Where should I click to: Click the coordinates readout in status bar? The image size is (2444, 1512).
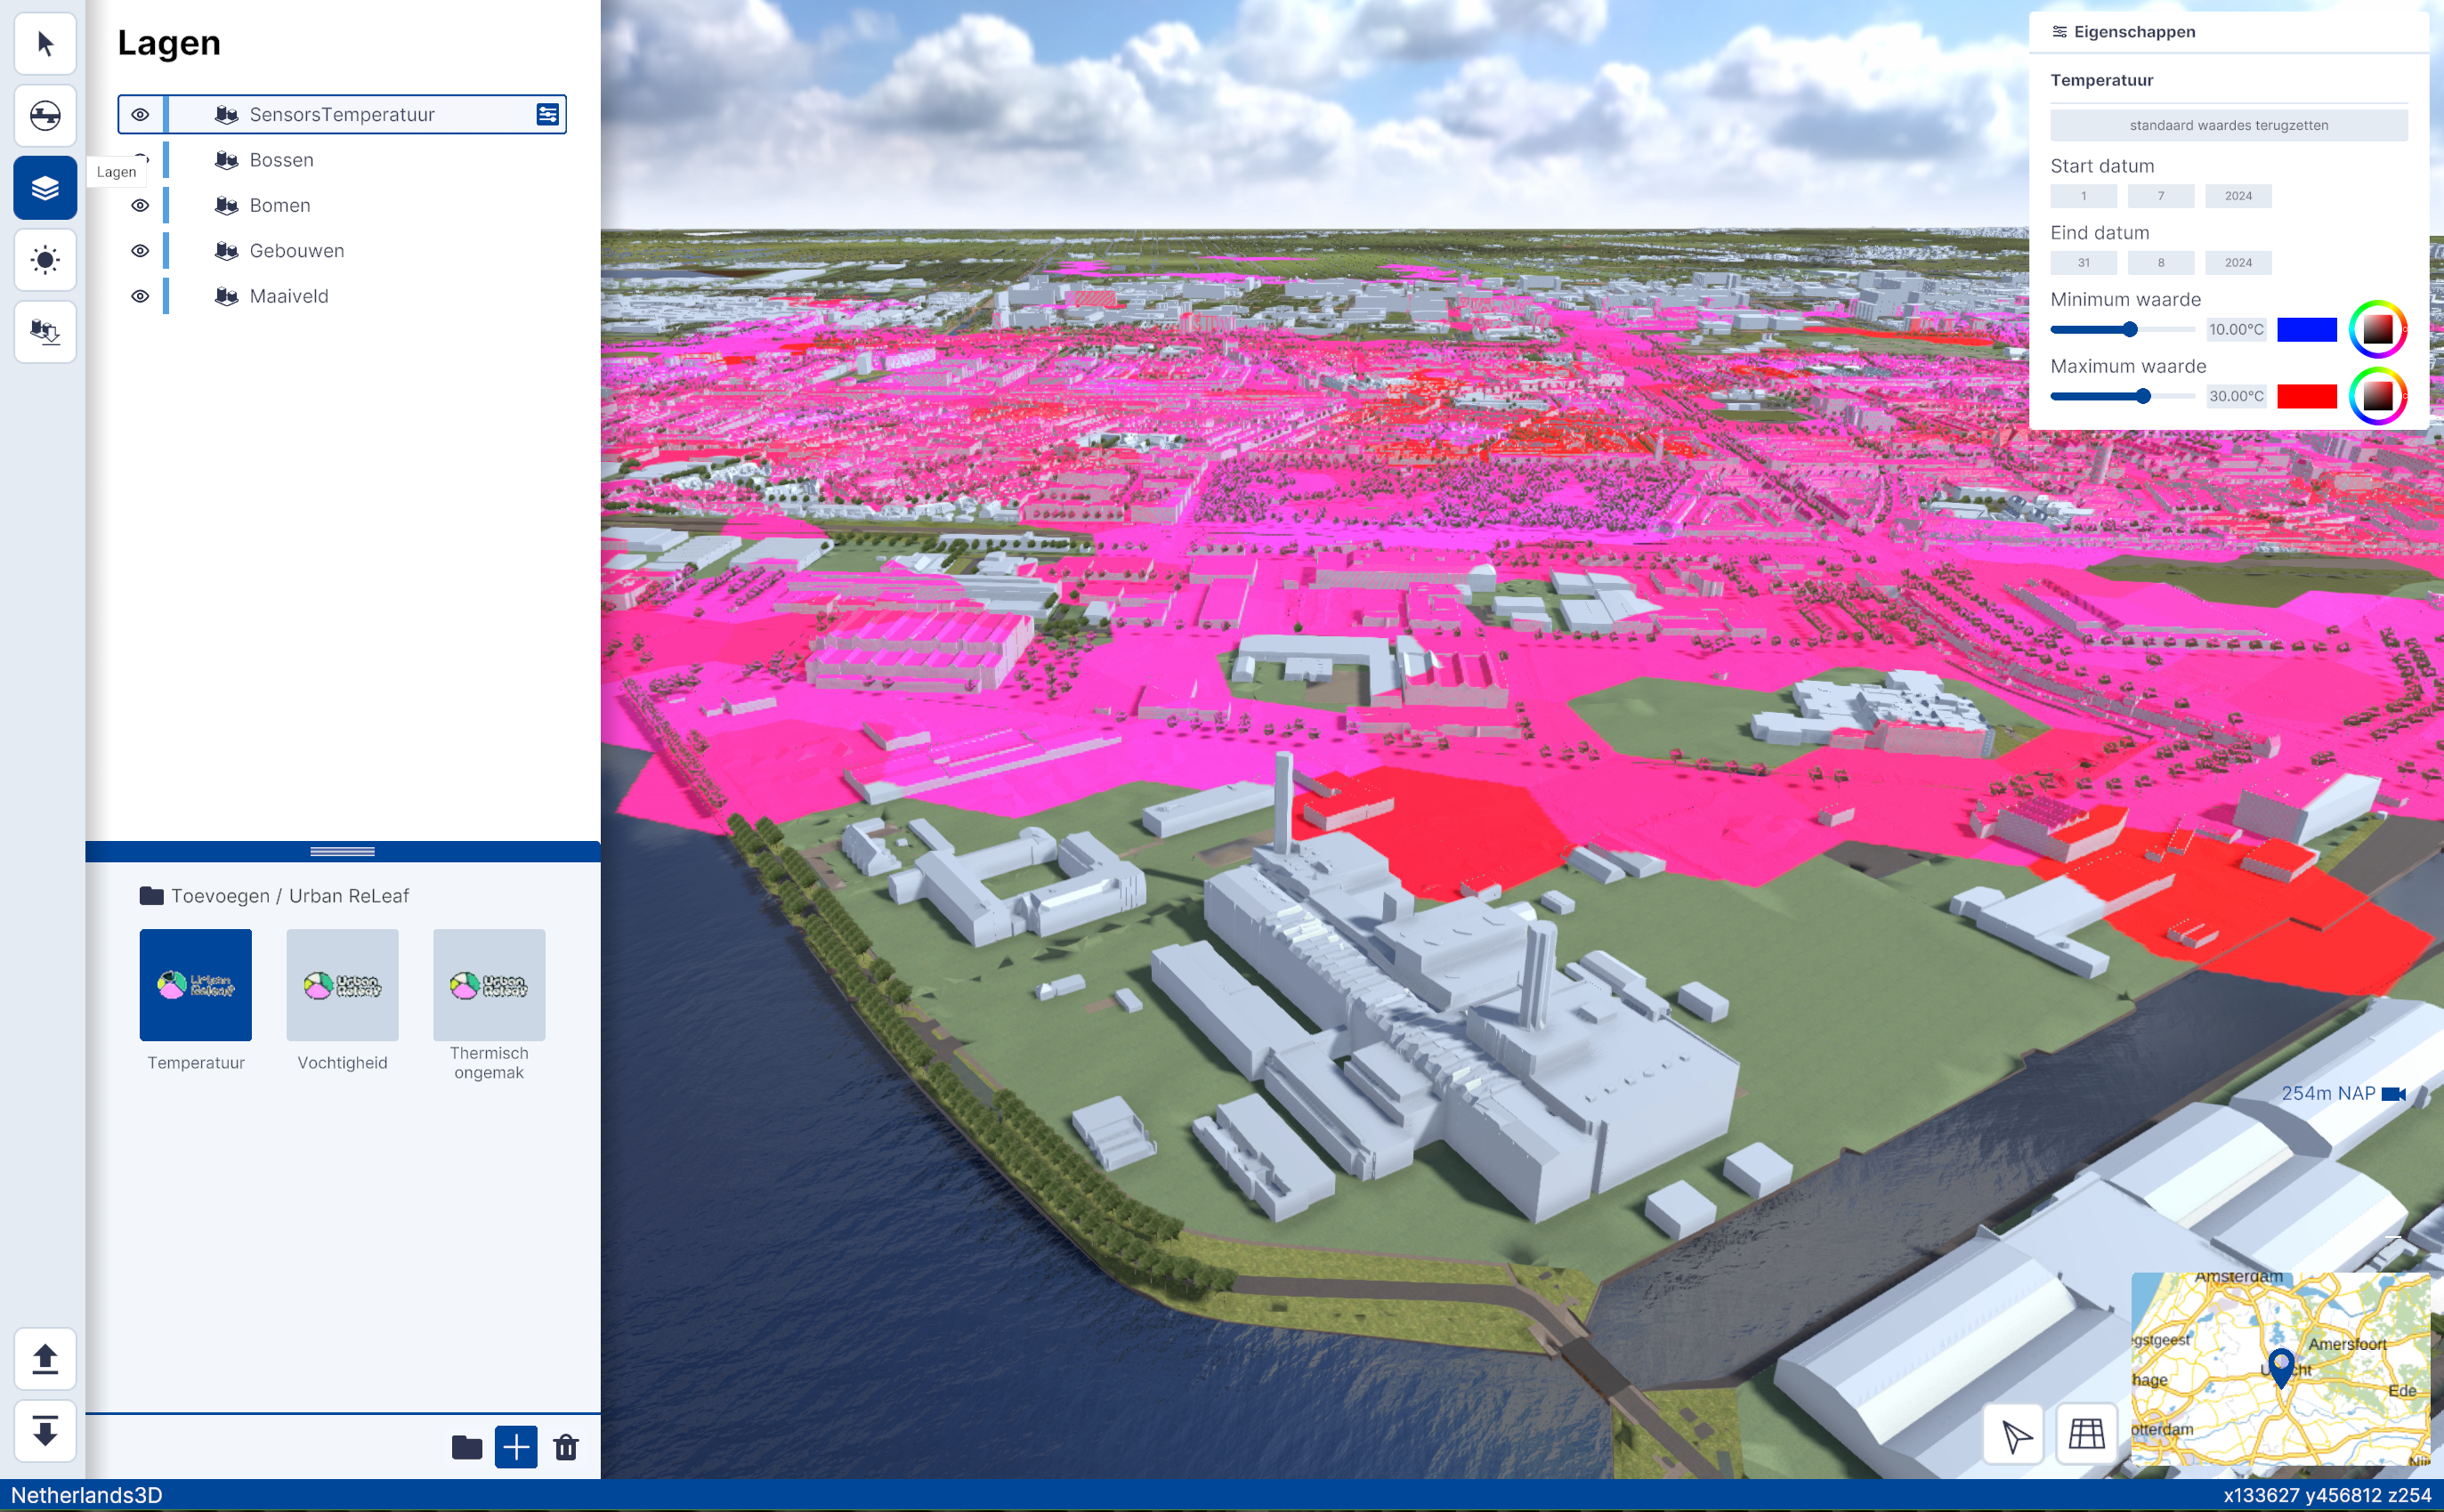click(2327, 1496)
